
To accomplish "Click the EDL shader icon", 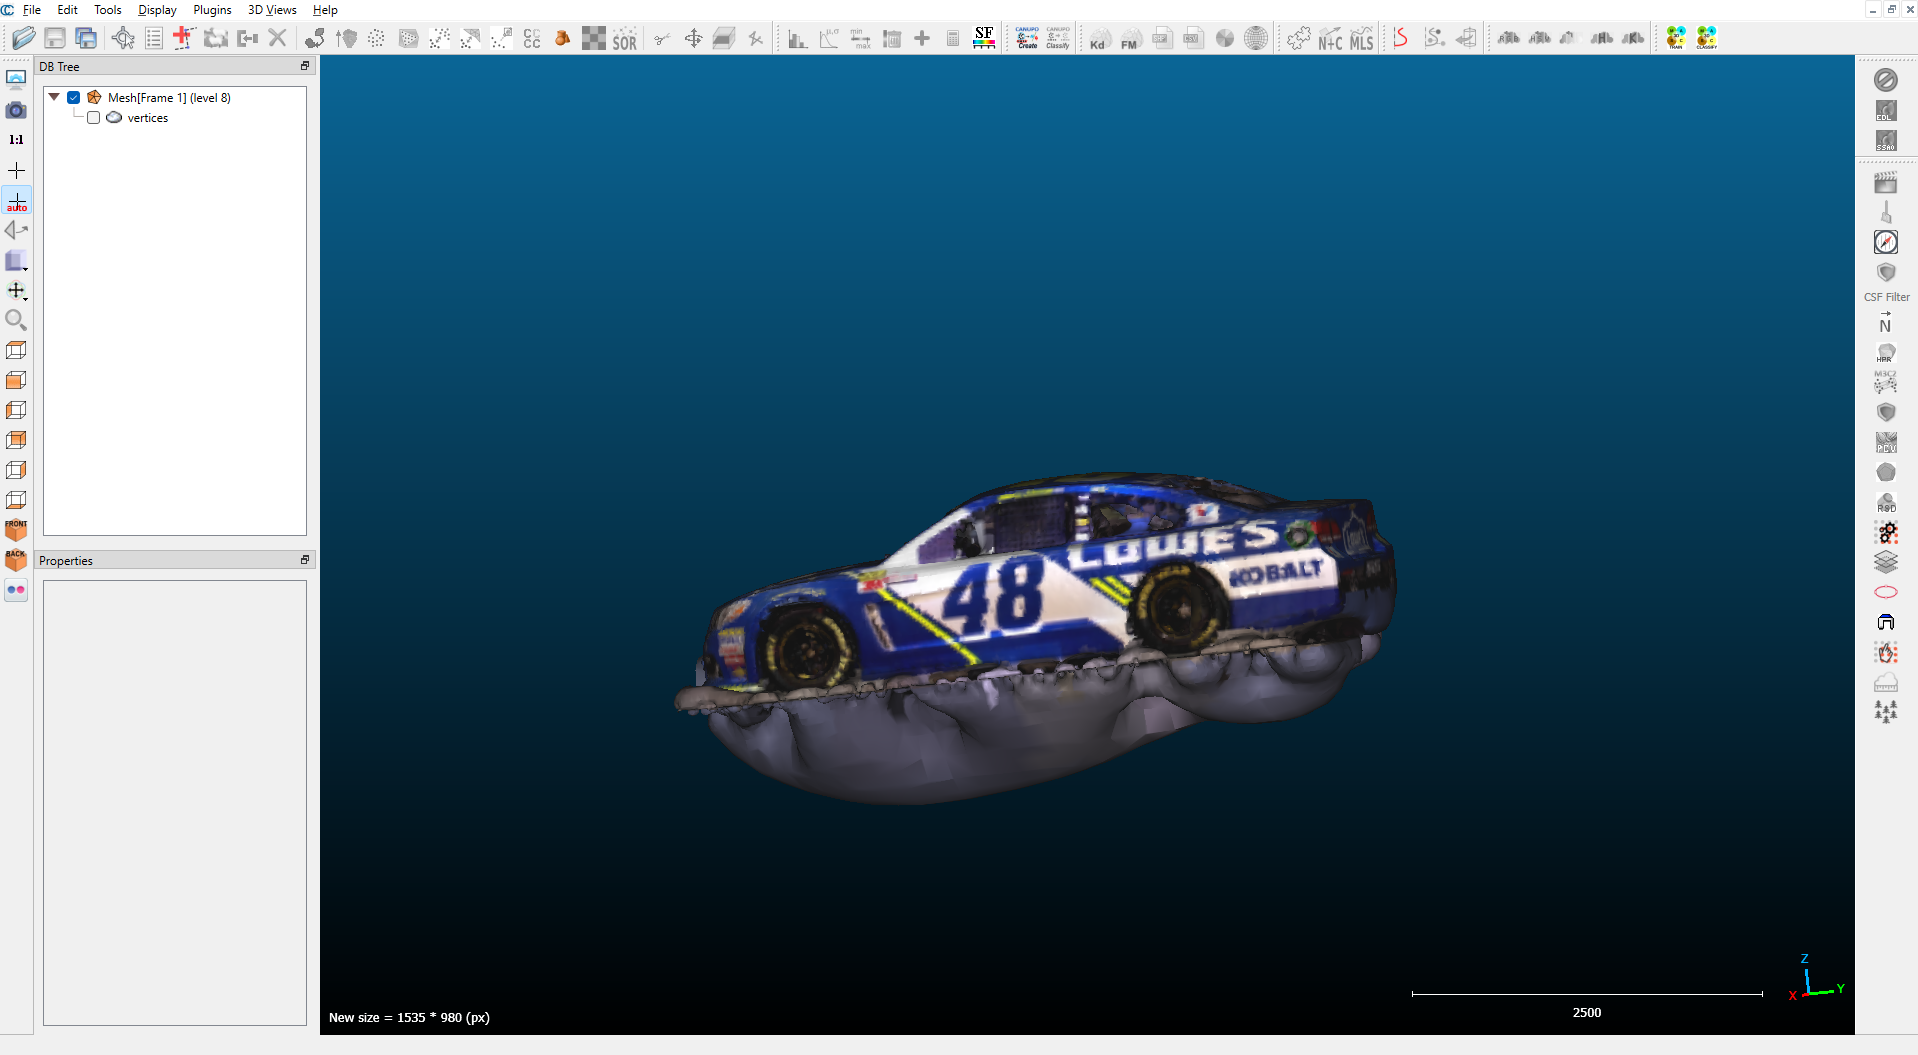I will [1886, 111].
